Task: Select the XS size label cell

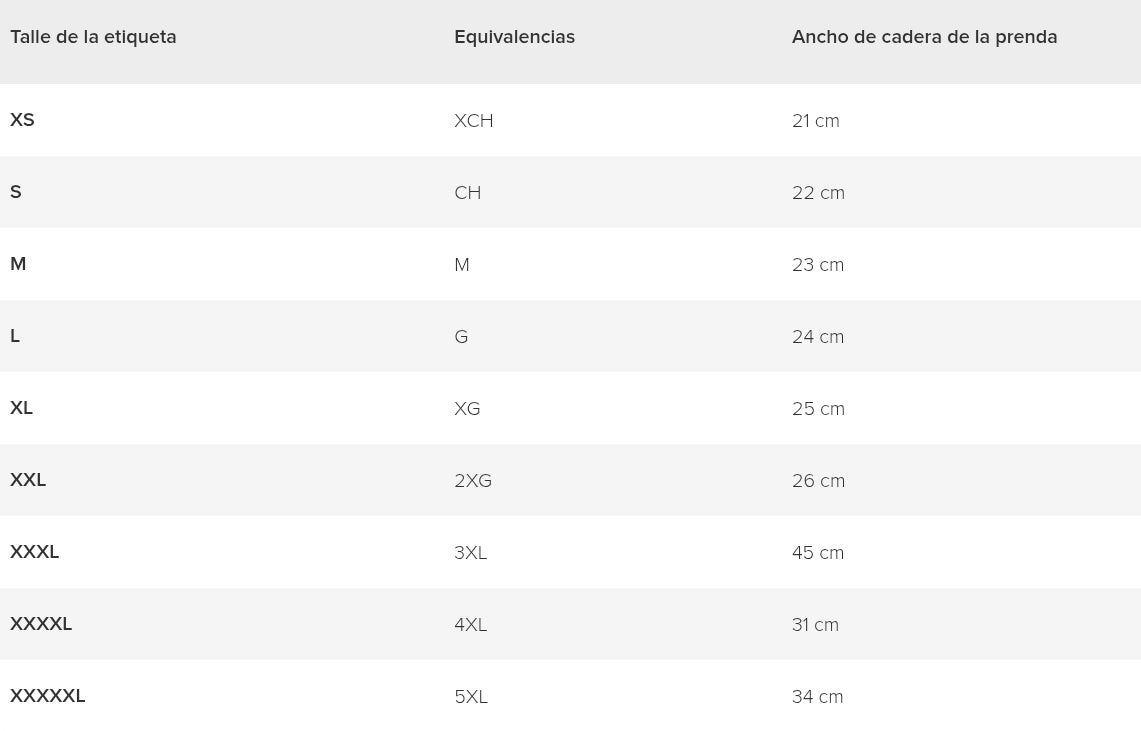Action: [22, 120]
